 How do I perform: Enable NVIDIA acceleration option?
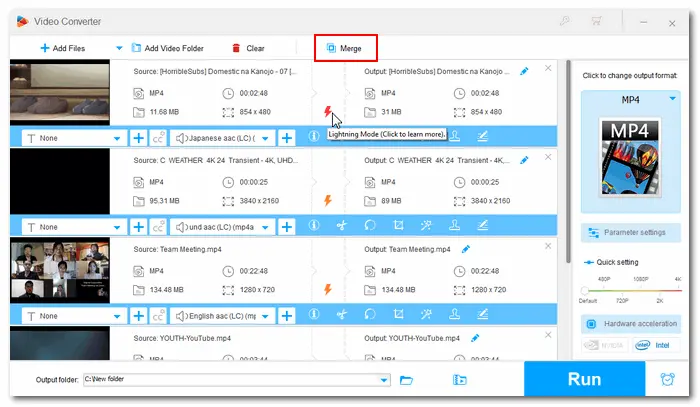pos(604,345)
